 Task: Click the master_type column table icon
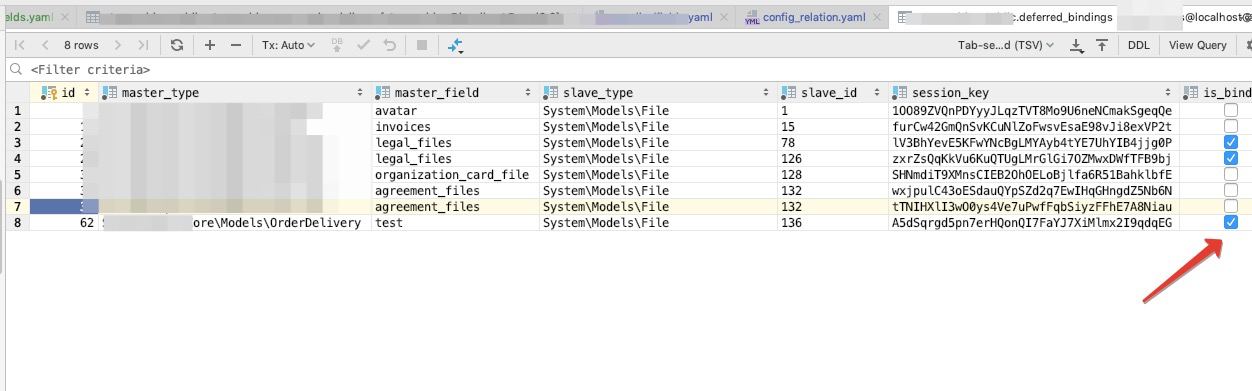tap(110, 92)
